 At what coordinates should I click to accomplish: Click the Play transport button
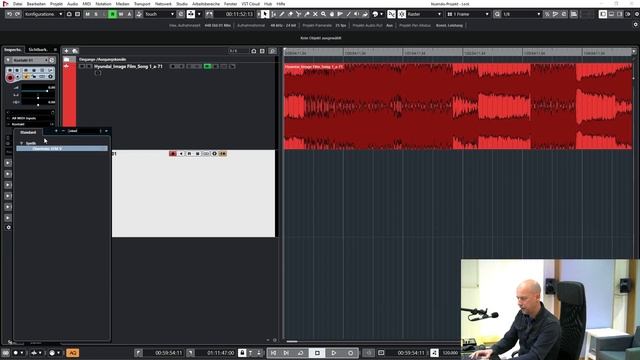click(x=334, y=353)
